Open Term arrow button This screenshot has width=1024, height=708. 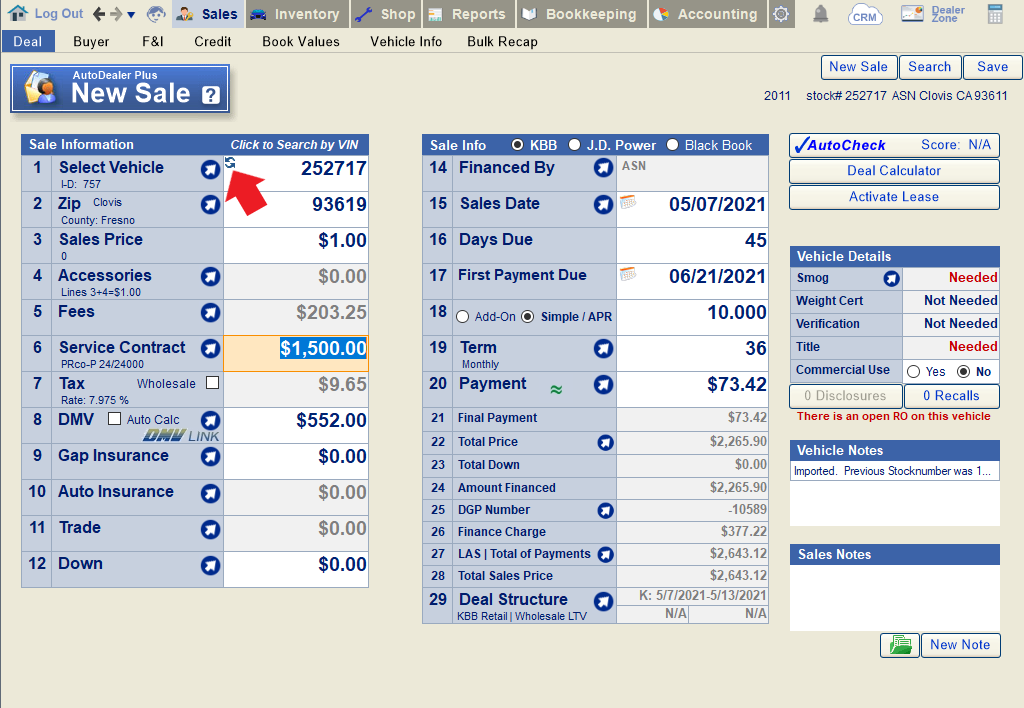click(x=603, y=349)
